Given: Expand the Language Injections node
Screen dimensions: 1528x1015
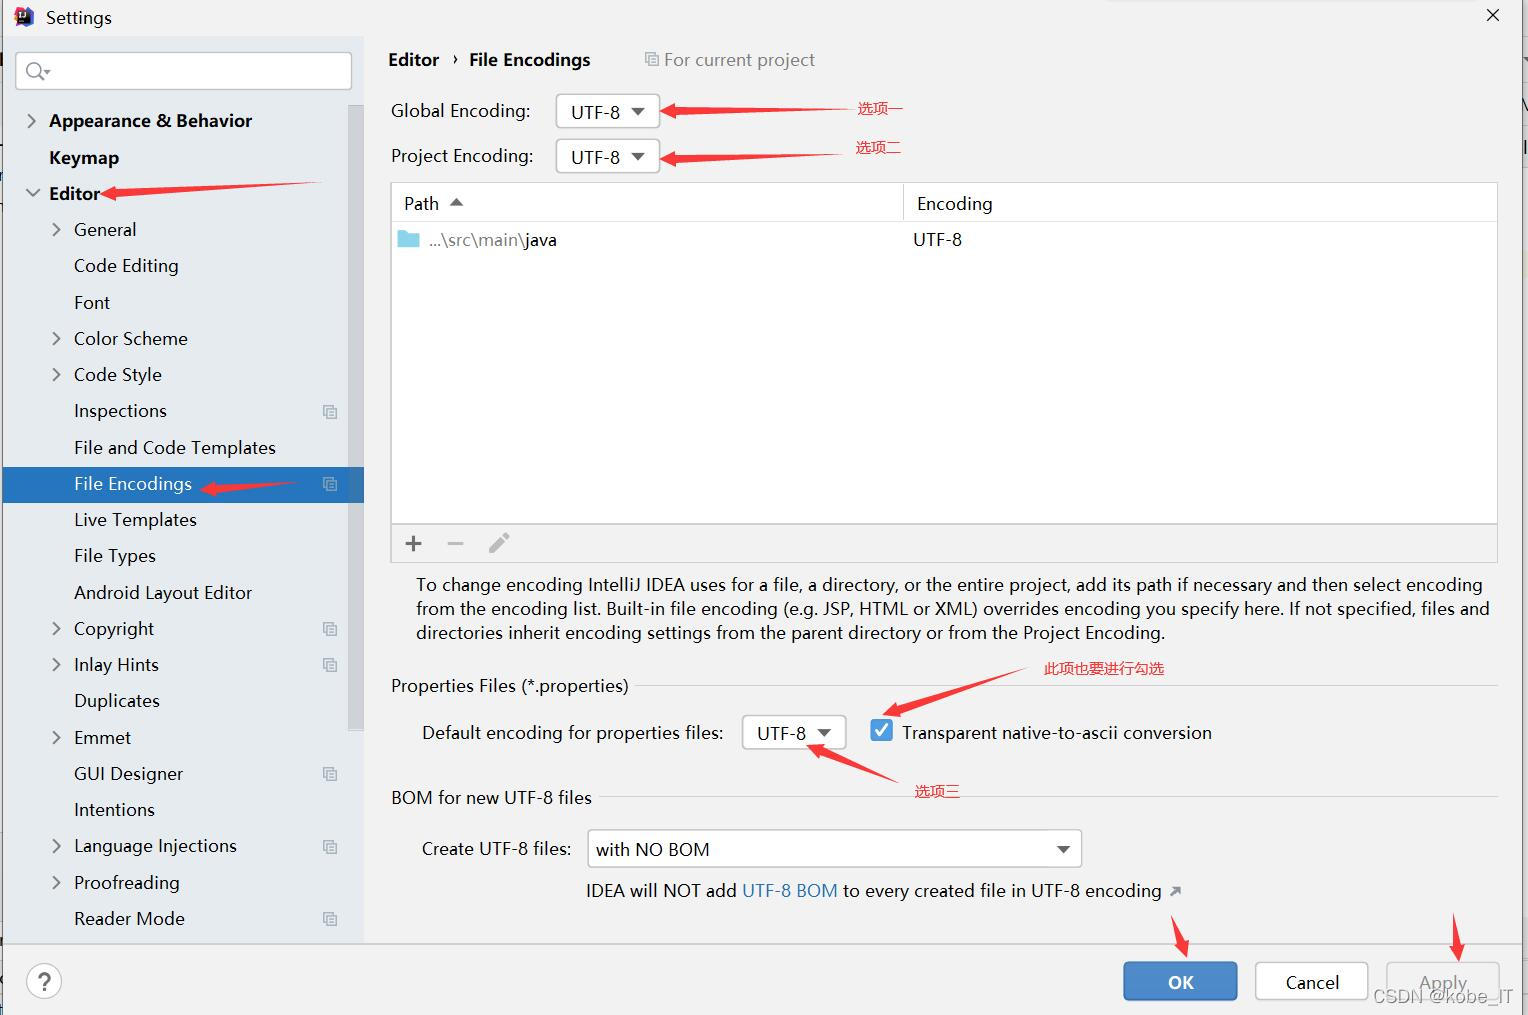Looking at the screenshot, I should 56,845.
